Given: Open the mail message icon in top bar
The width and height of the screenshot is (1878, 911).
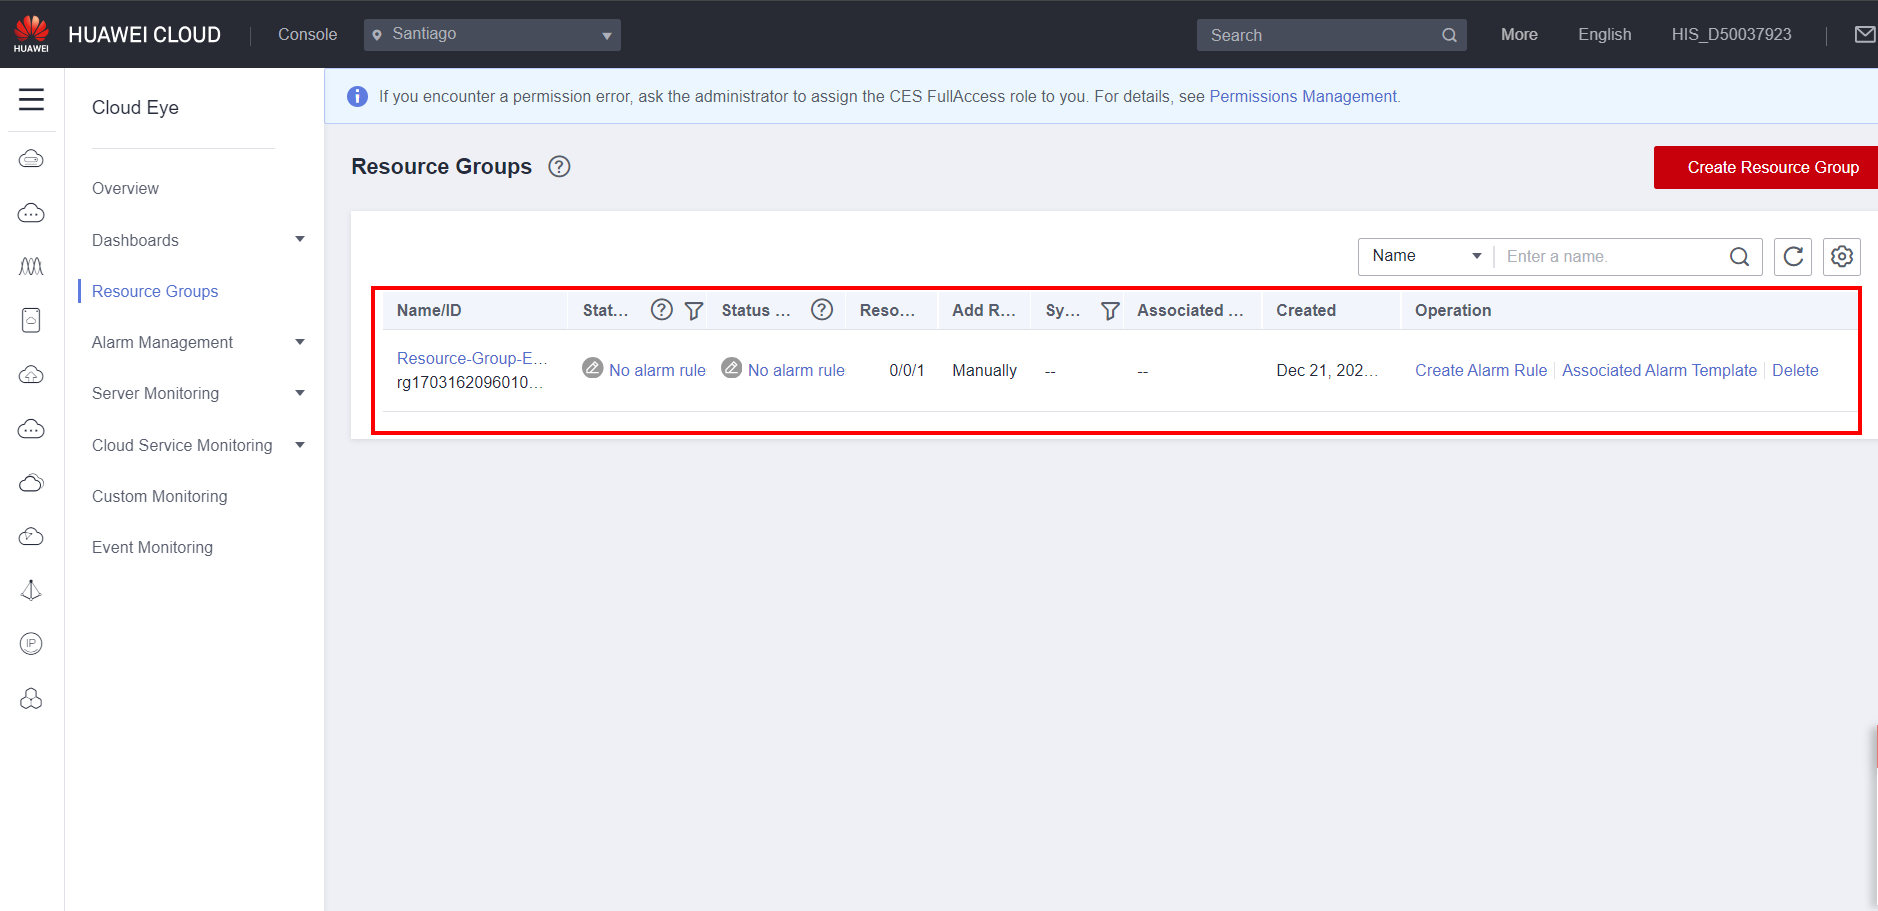Looking at the screenshot, I should pyautogui.click(x=1864, y=35).
